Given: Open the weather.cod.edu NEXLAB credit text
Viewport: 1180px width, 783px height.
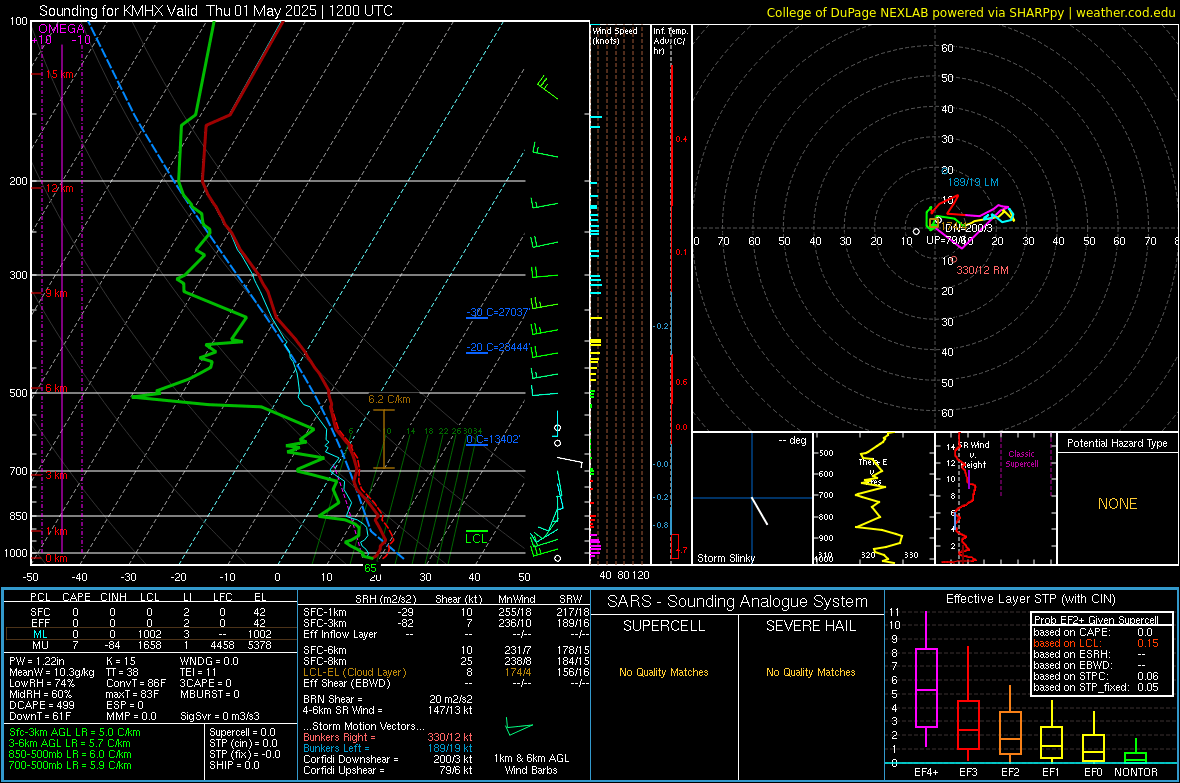Looking at the screenshot, I should pyautogui.click(x=970, y=12).
